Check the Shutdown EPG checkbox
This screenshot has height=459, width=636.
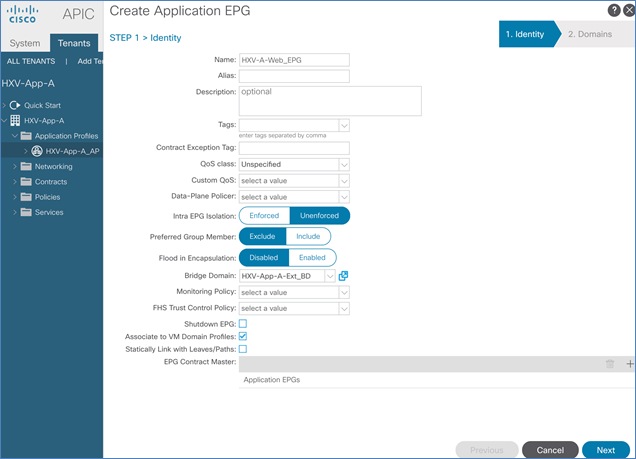243,324
